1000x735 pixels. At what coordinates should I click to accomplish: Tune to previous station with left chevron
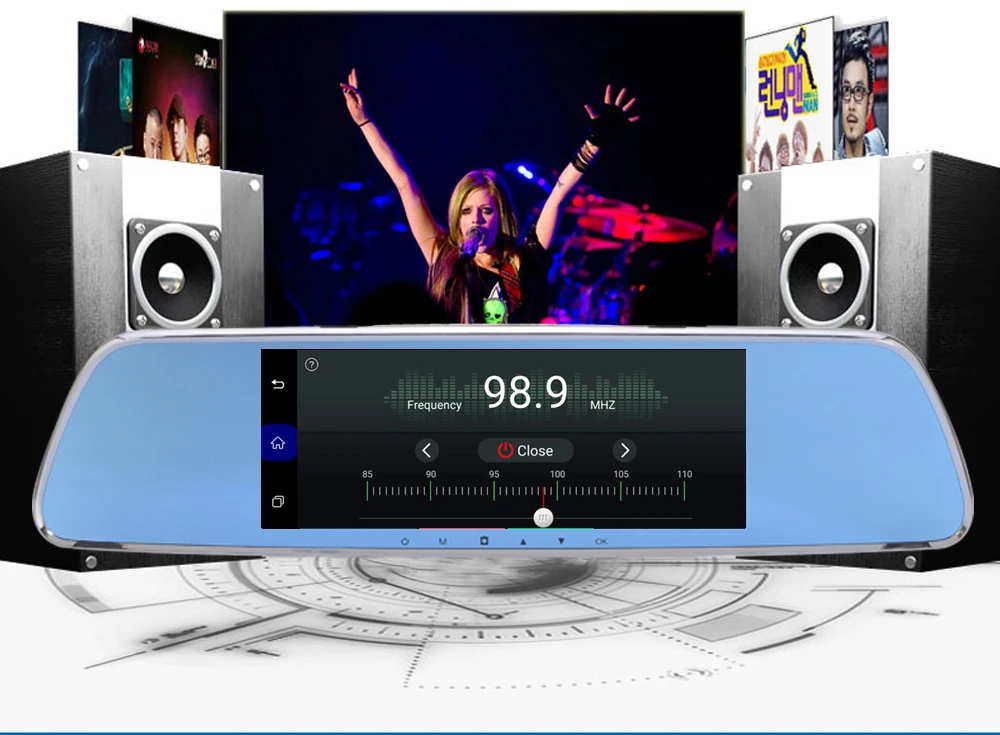coord(427,450)
